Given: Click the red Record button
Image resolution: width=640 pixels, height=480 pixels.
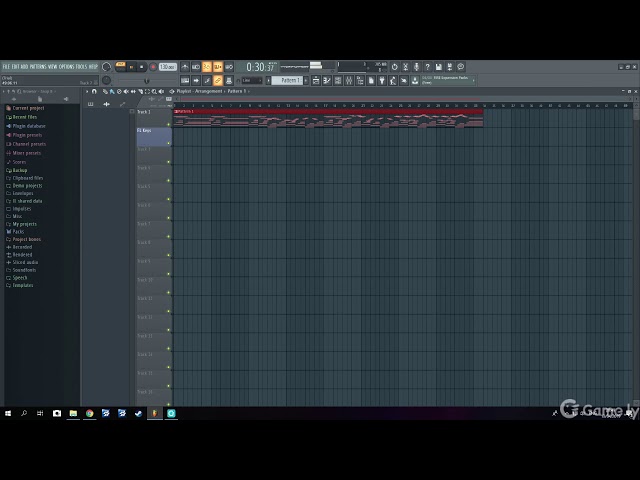Looking at the screenshot, I should point(153,67).
